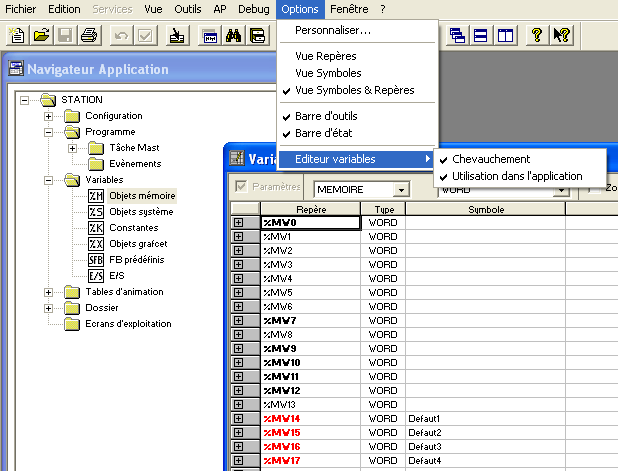This screenshot has width=618, height=471.
Task: Click the Open file toolbar icon
Action: tap(41, 36)
